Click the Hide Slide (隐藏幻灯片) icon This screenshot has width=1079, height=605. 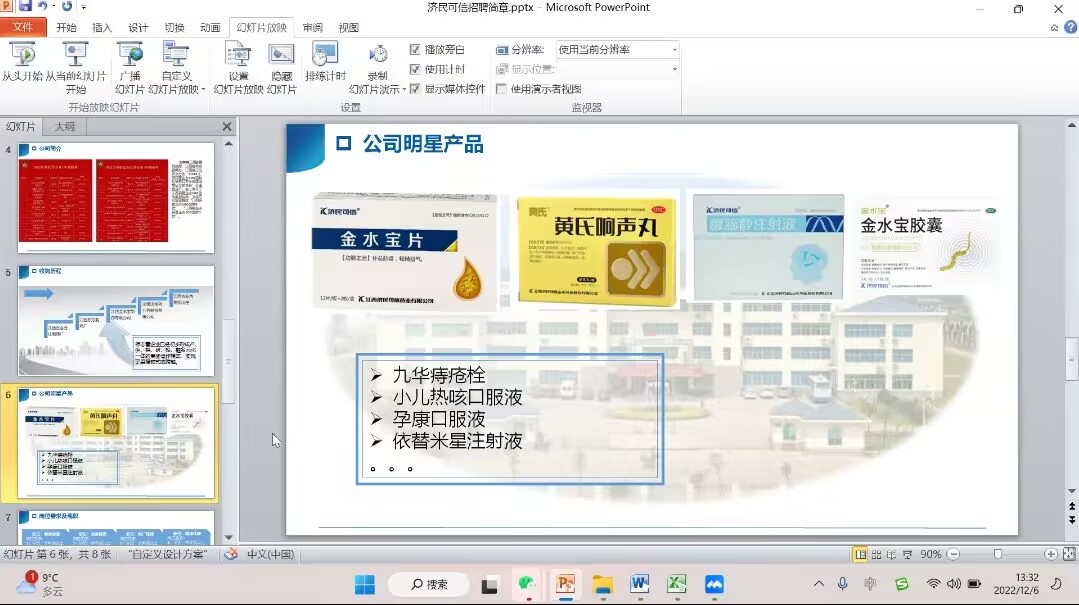282,56
